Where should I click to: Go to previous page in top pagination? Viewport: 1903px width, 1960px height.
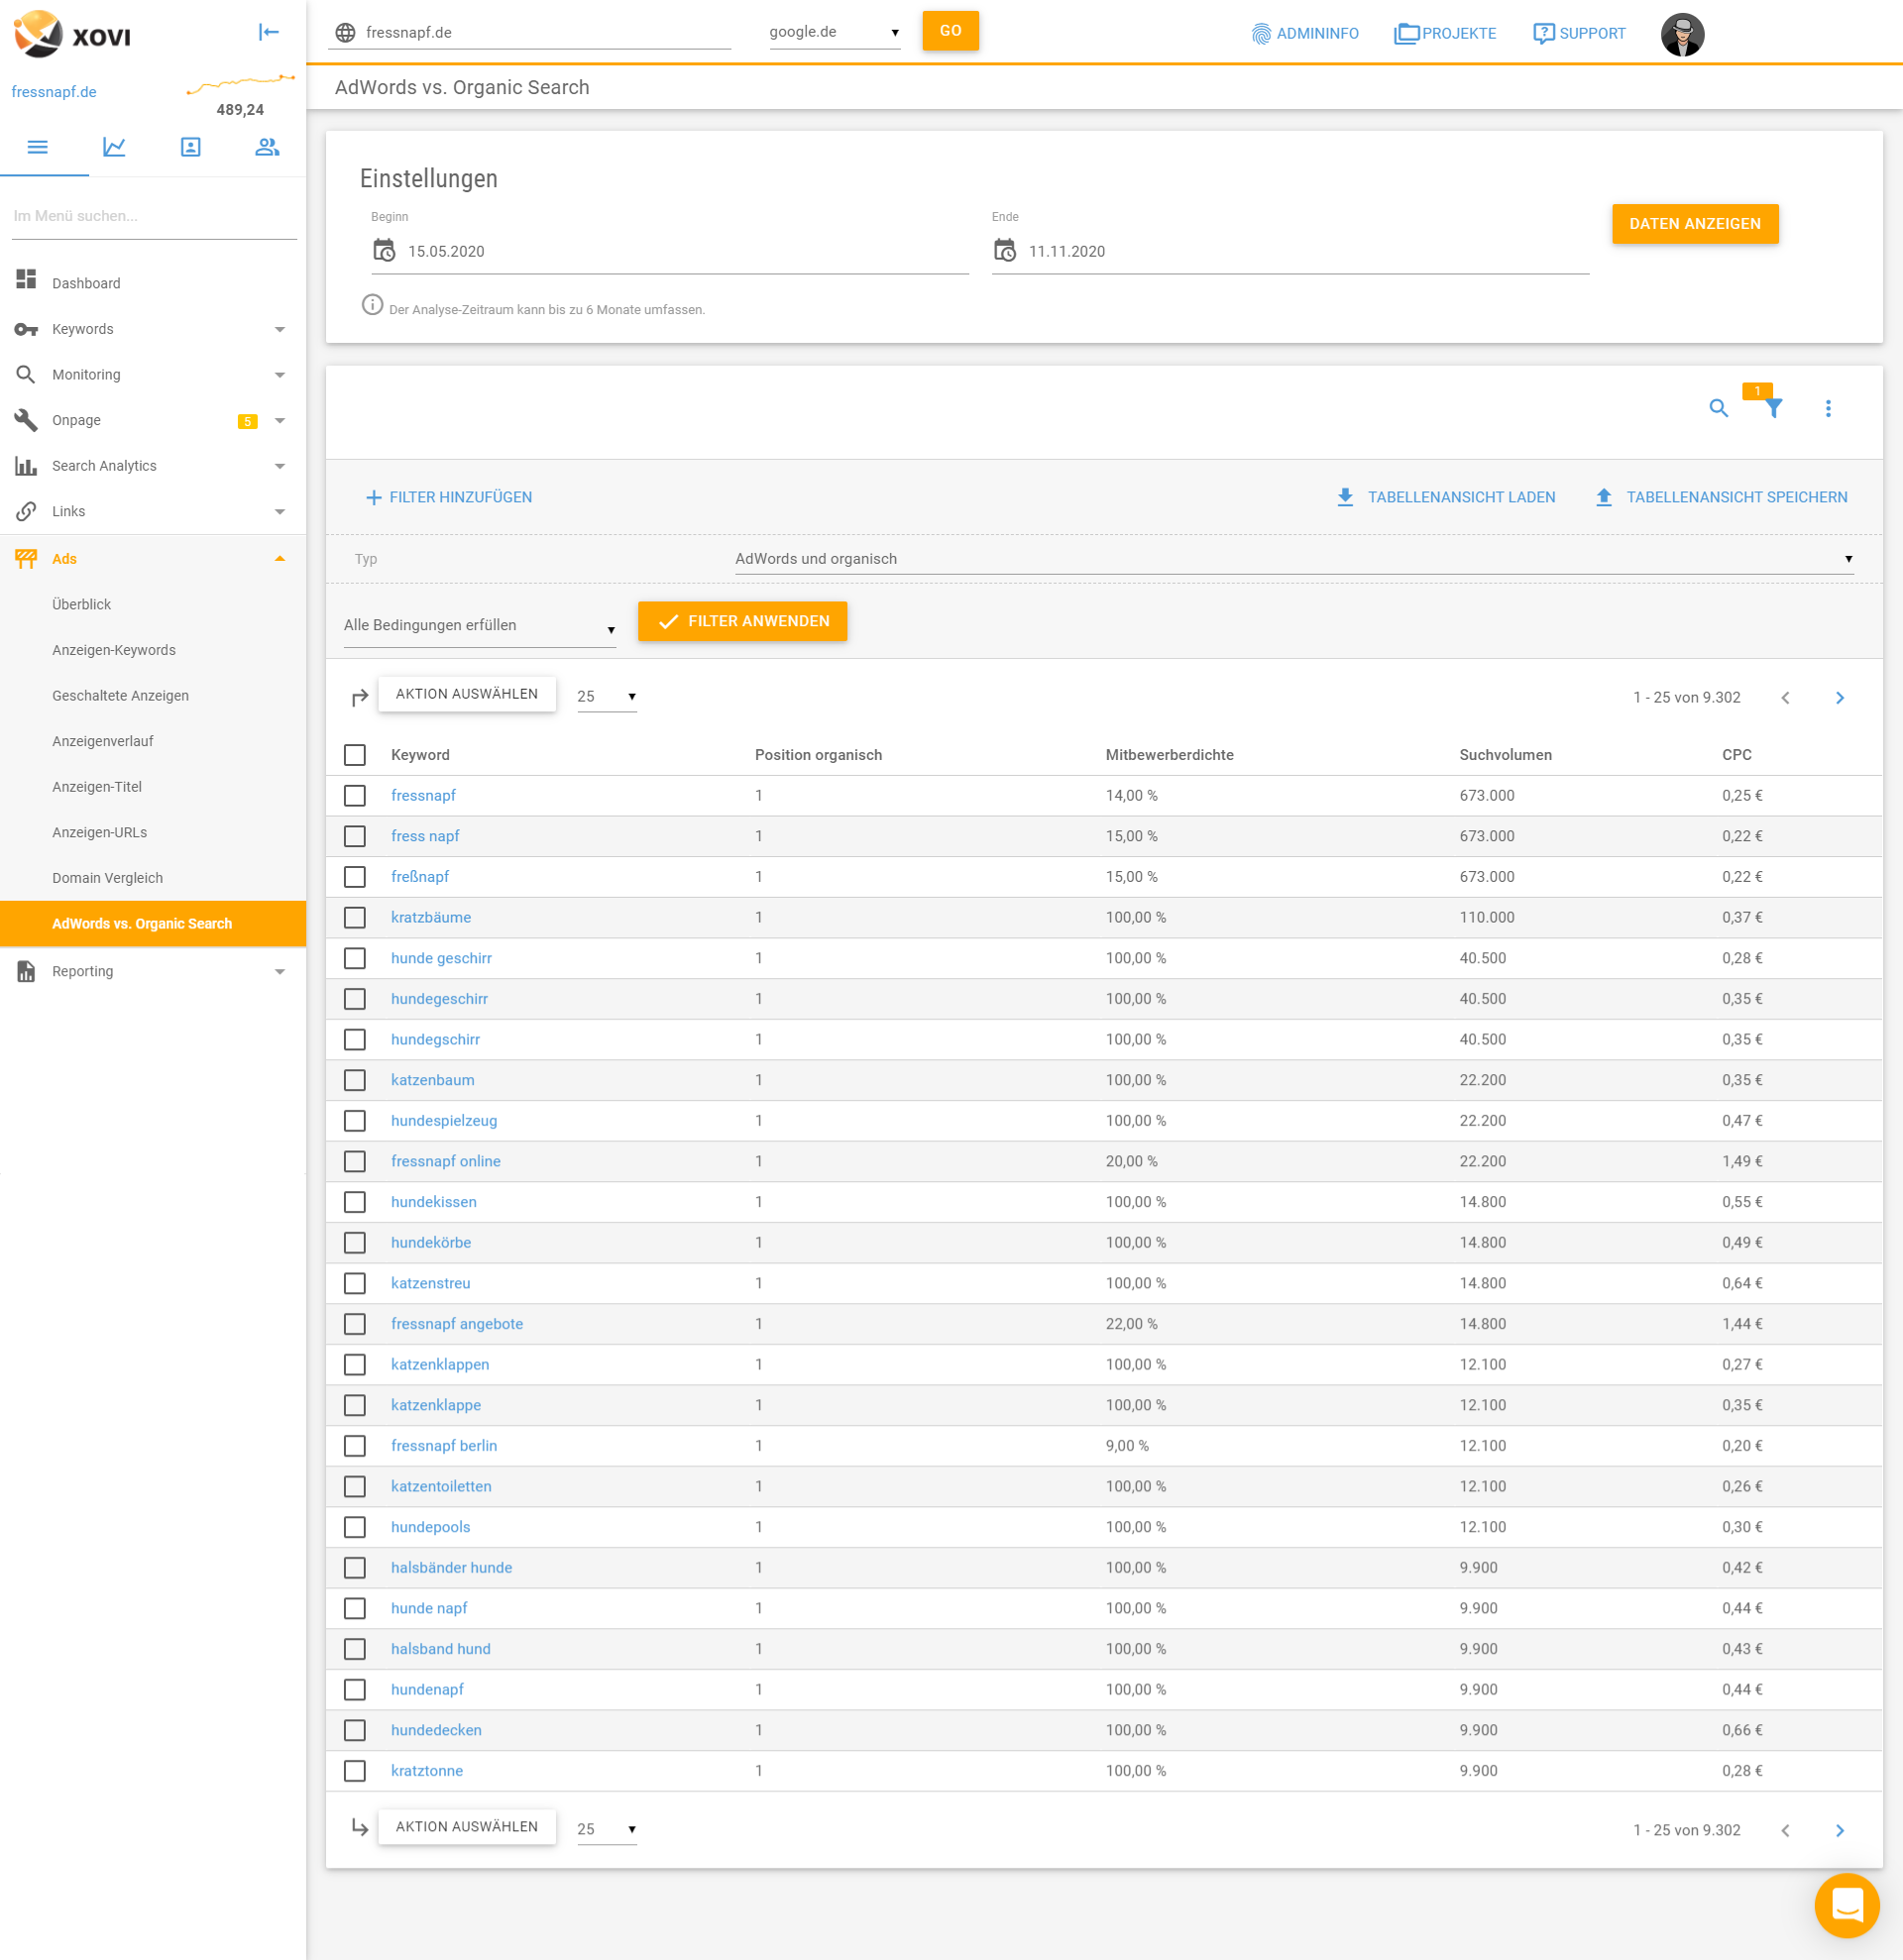tap(1785, 697)
